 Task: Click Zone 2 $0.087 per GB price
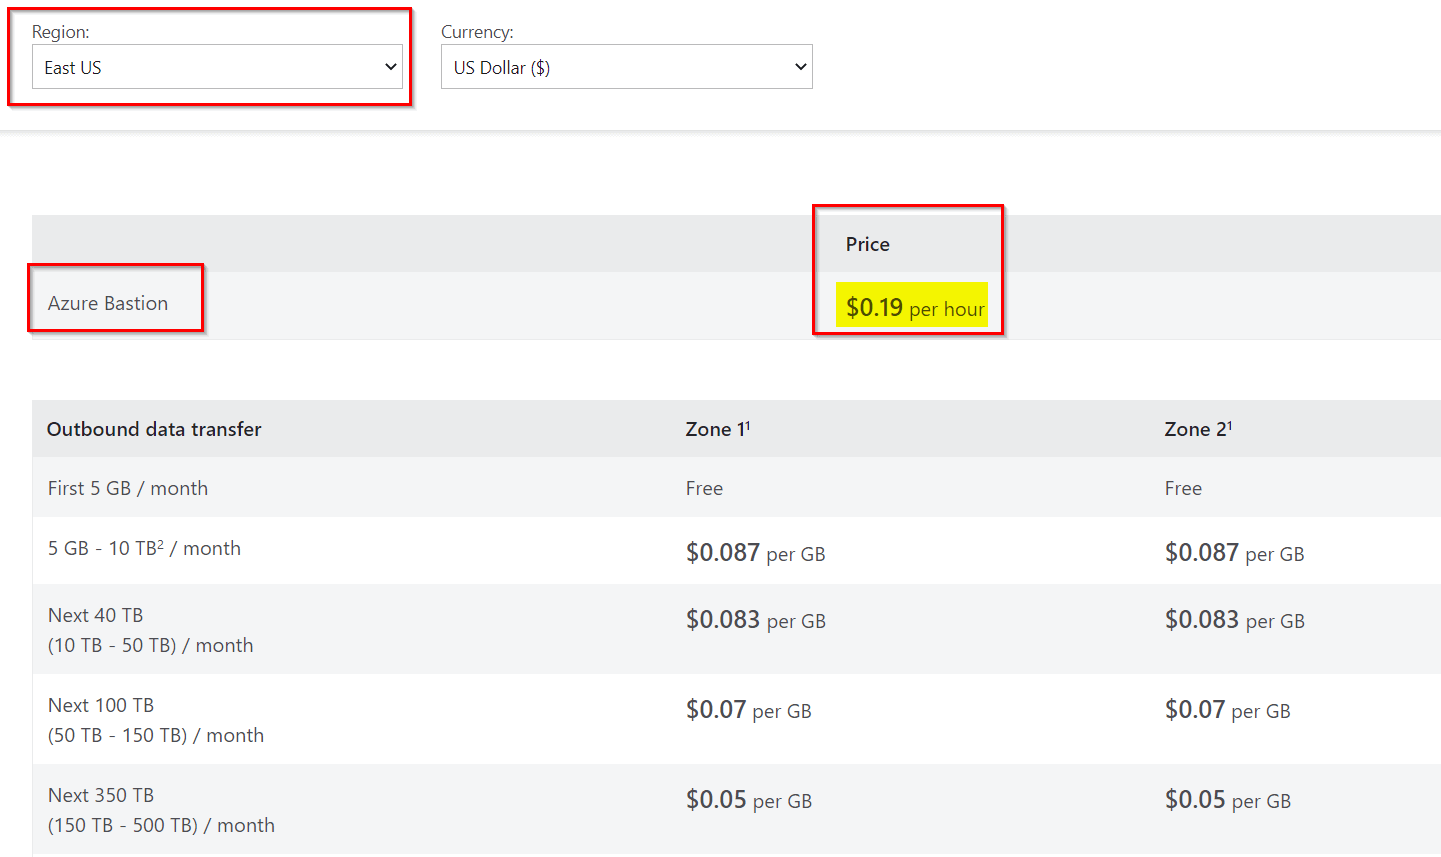(1234, 553)
